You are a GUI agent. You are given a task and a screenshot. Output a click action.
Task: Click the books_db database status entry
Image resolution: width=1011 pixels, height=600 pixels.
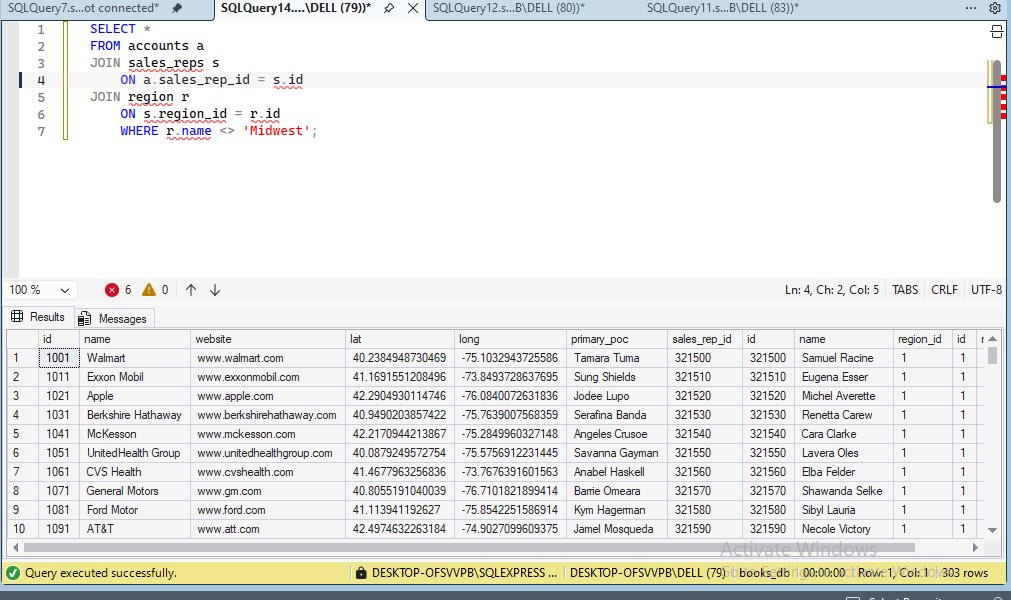(764, 572)
